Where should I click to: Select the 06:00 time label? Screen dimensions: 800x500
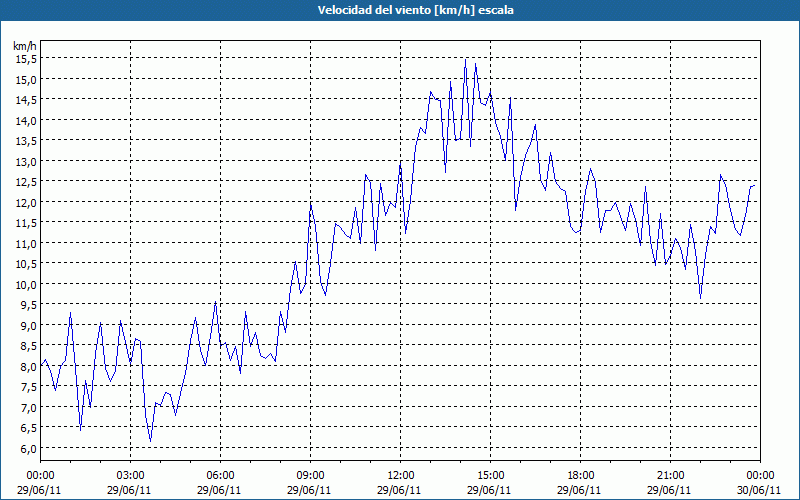[220, 476]
